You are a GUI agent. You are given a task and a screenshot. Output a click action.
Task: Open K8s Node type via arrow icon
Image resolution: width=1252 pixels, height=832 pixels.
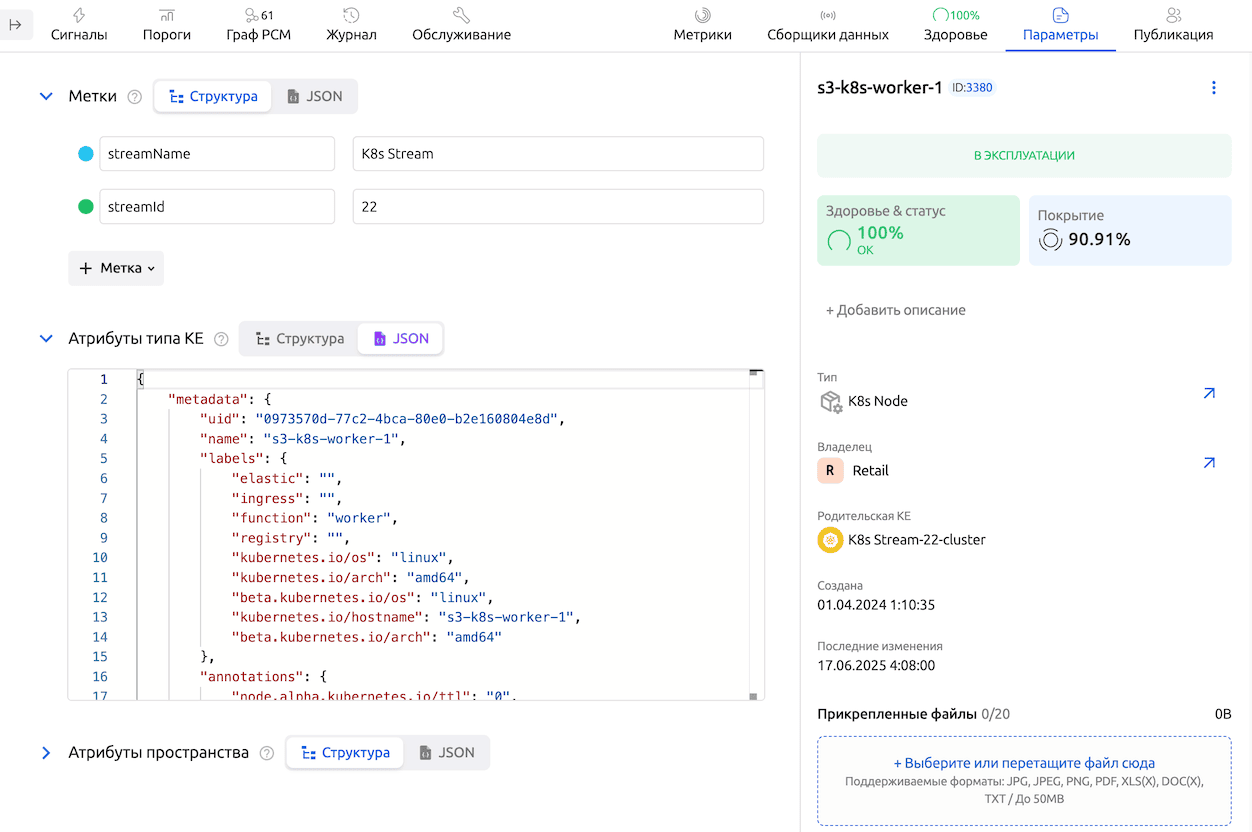pyautogui.click(x=1209, y=394)
